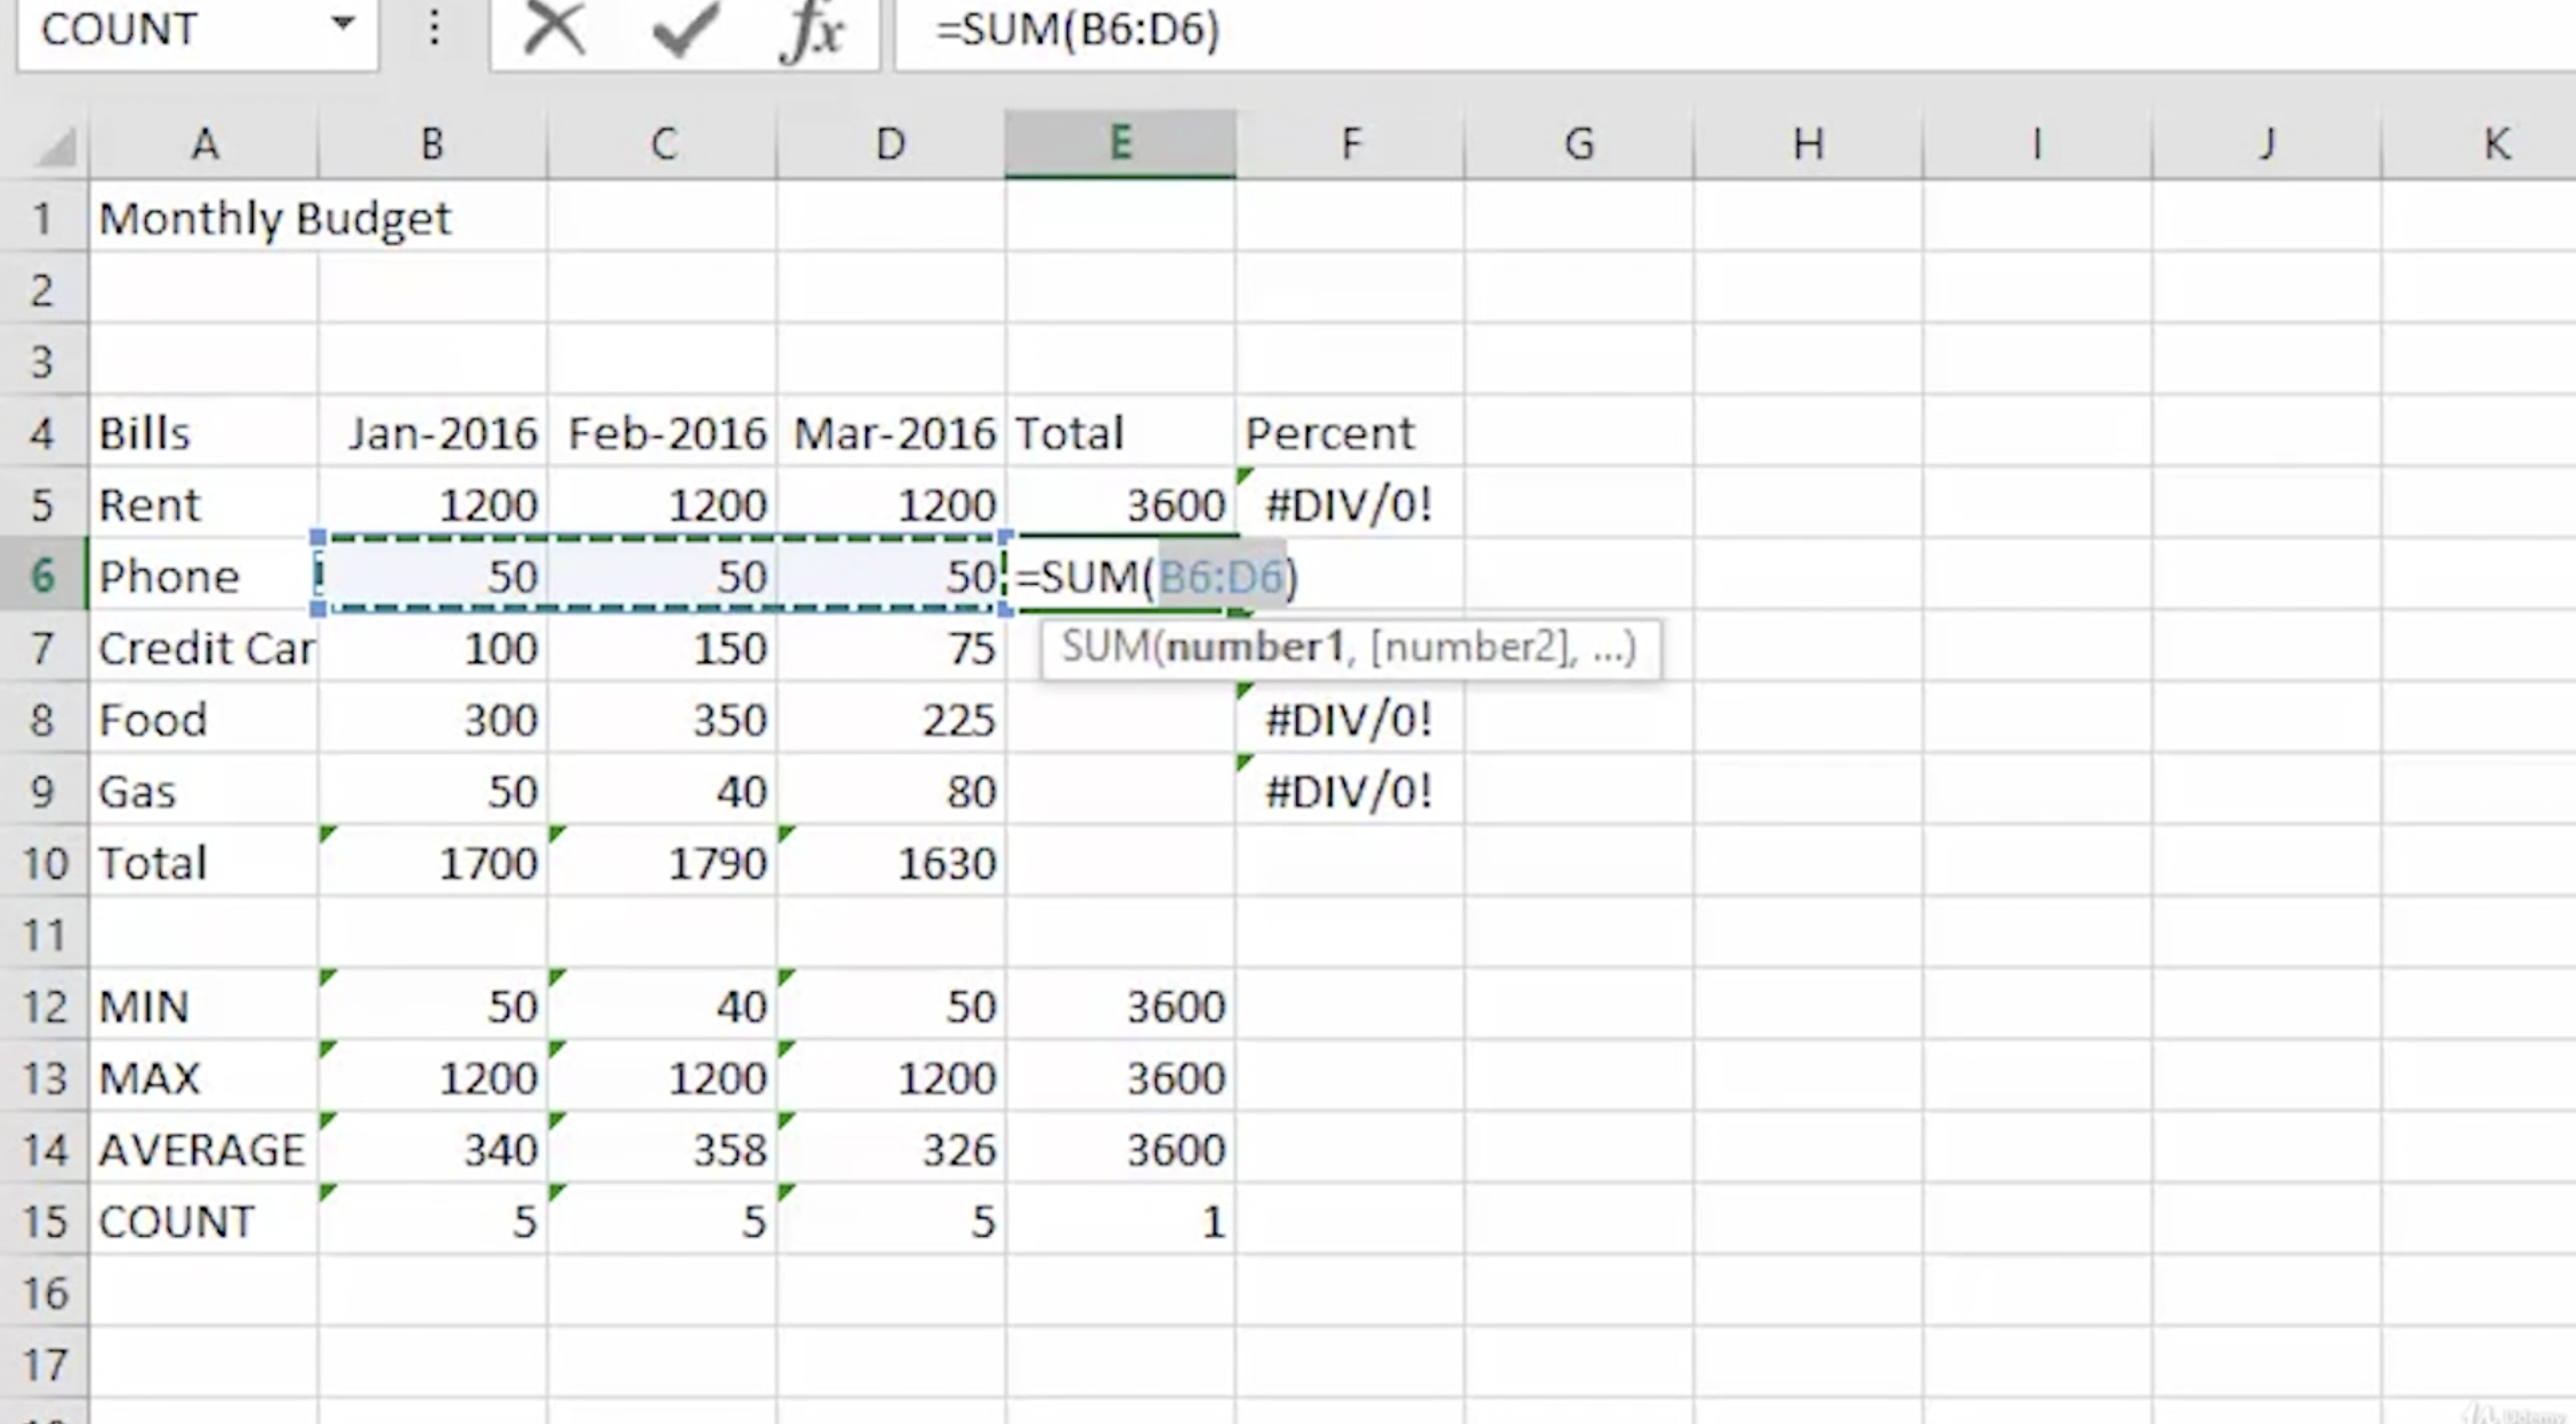This screenshot has height=1424, width=2576.
Task: Click the Jan total cell 1700
Action: pos(432,862)
